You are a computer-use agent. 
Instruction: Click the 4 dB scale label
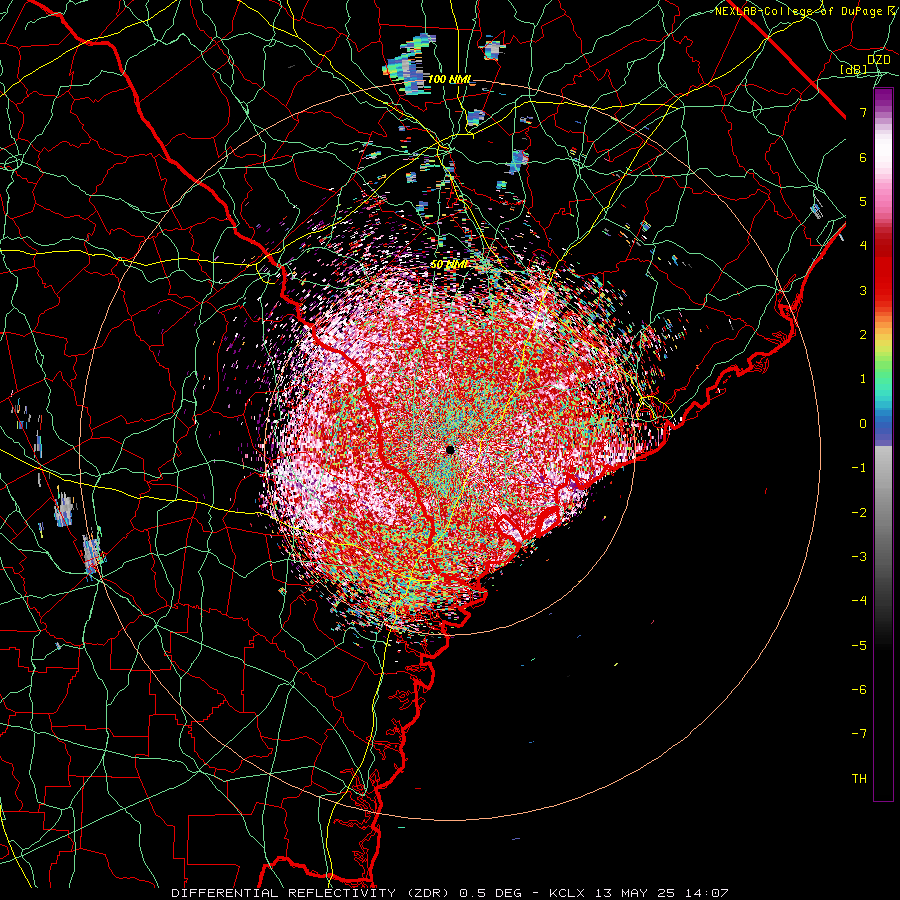[x=863, y=246]
